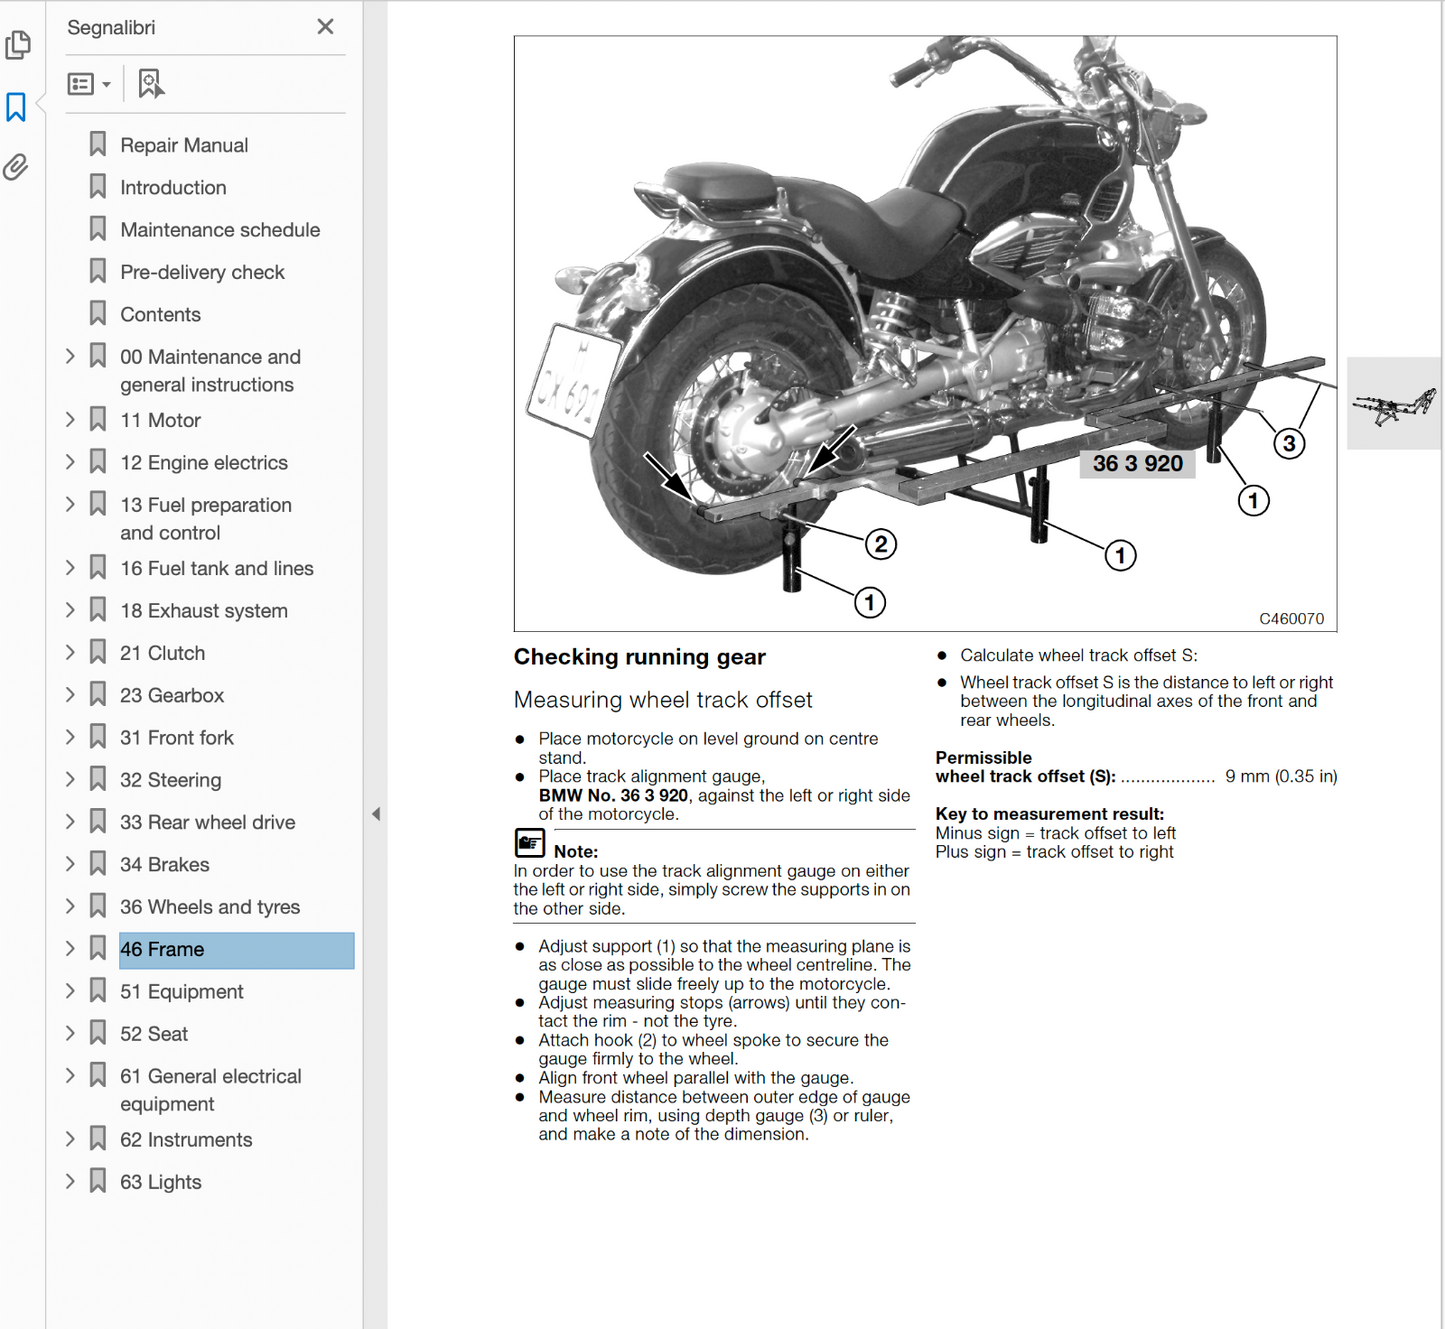Go to the Maintenance schedule bookmark

220,230
